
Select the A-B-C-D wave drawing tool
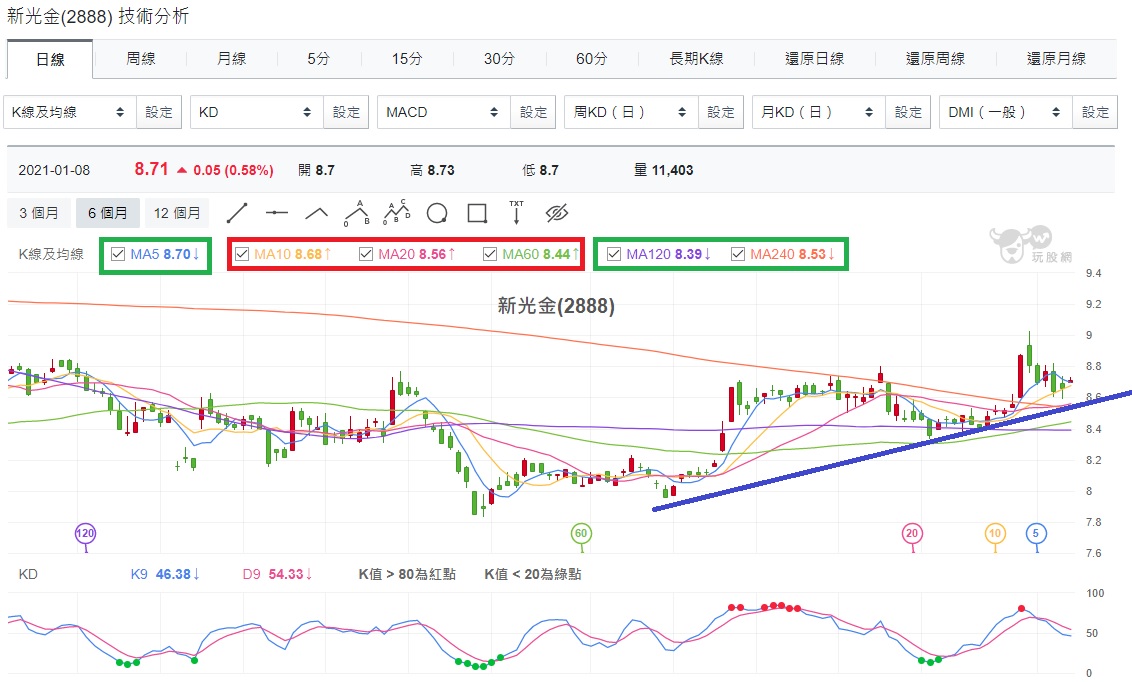pyautogui.click(x=396, y=212)
